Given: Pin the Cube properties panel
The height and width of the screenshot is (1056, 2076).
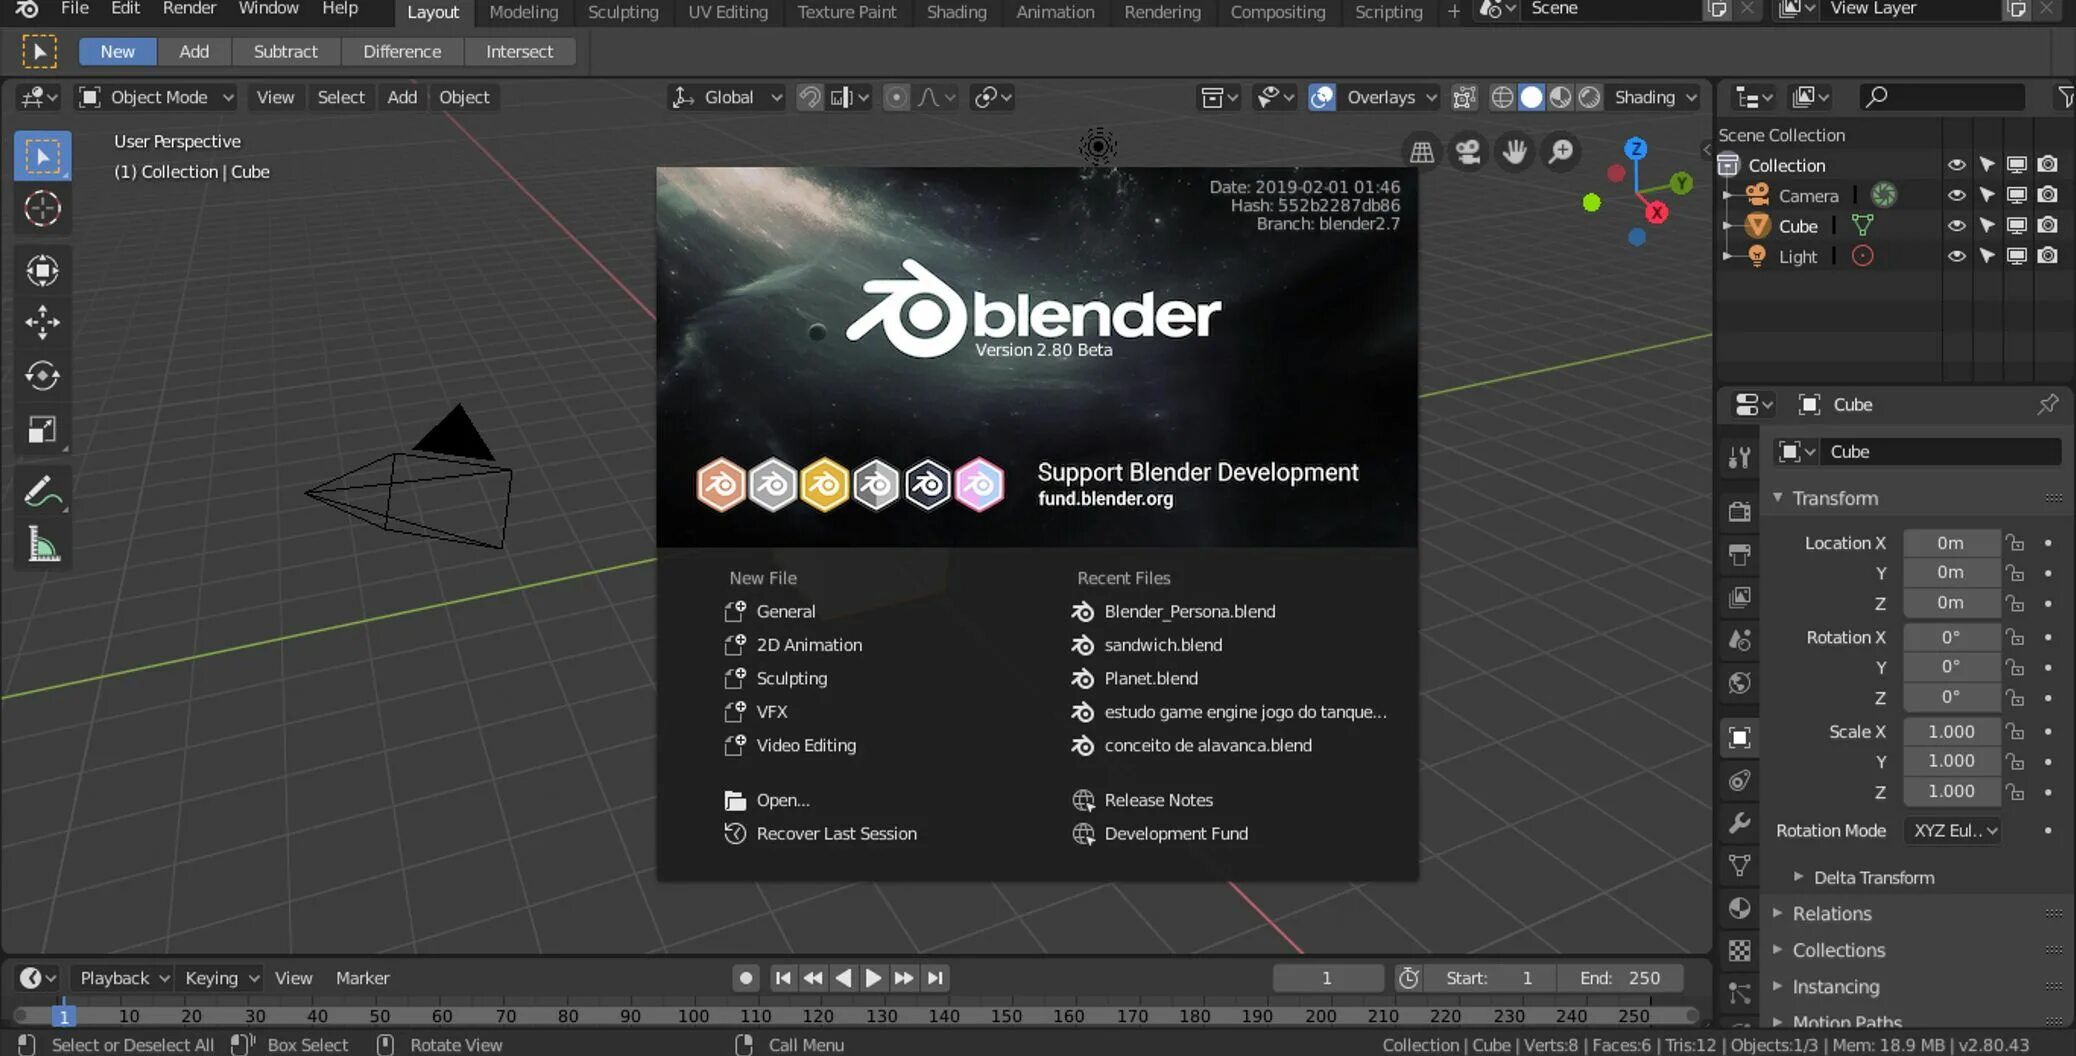Looking at the screenshot, I should (2047, 404).
